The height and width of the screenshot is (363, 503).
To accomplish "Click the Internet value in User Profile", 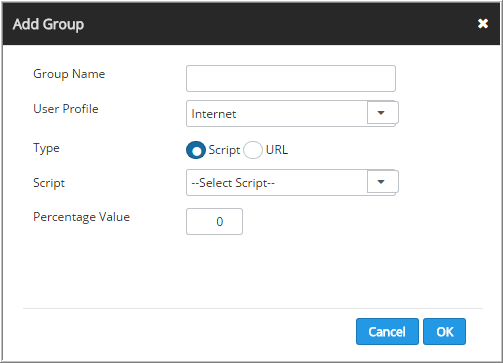I will (213, 114).
